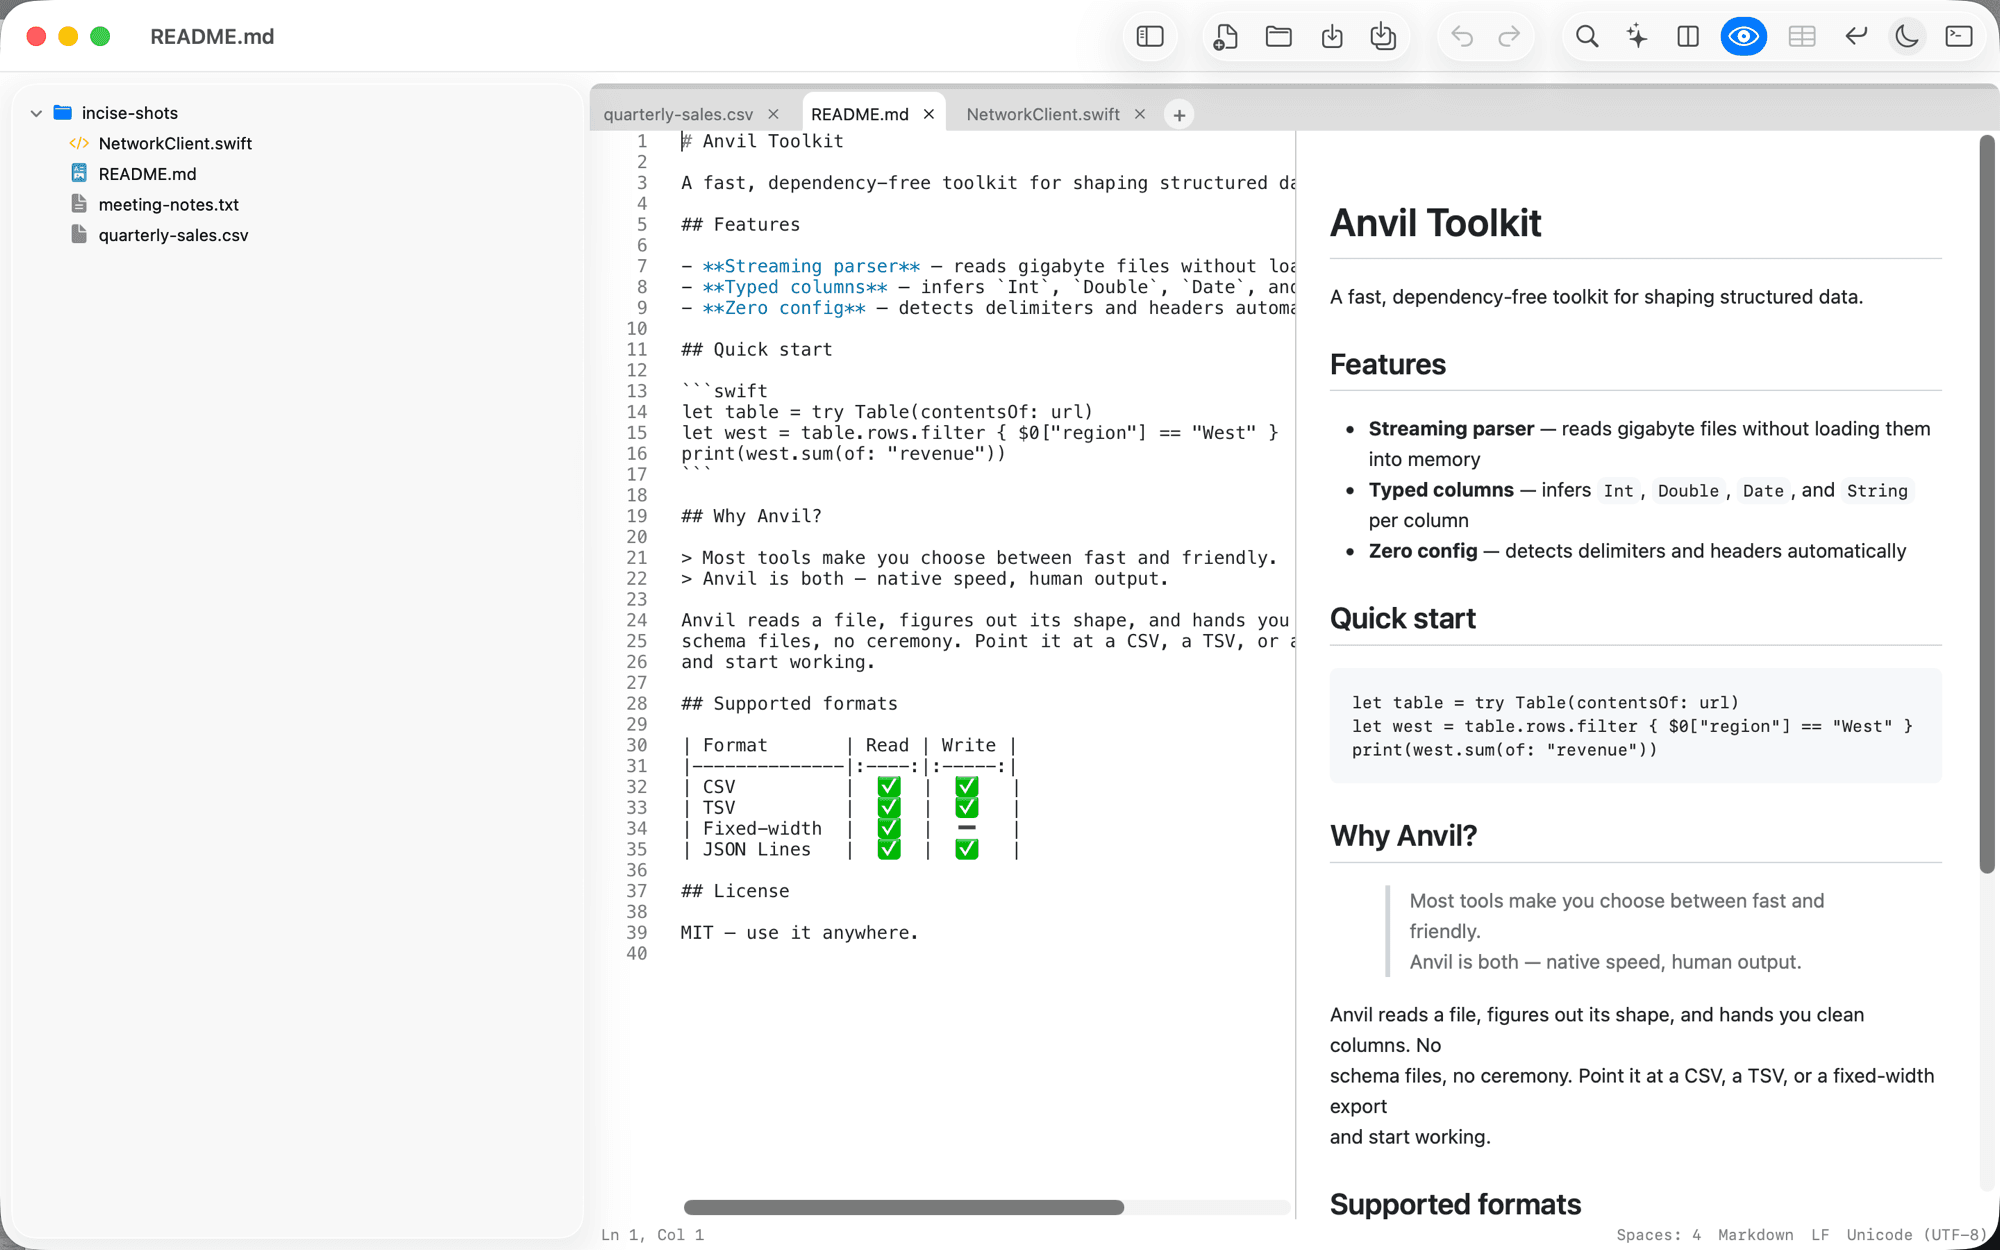2000x1250 pixels.
Task: Click '## Quick start' line in editor
Action: 756,350
